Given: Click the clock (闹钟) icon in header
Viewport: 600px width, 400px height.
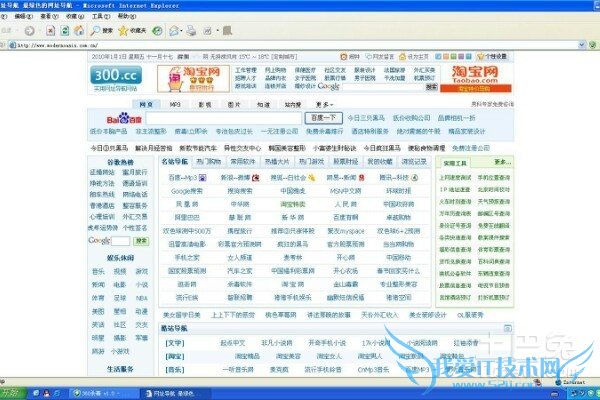Looking at the screenshot, I should [344, 57].
